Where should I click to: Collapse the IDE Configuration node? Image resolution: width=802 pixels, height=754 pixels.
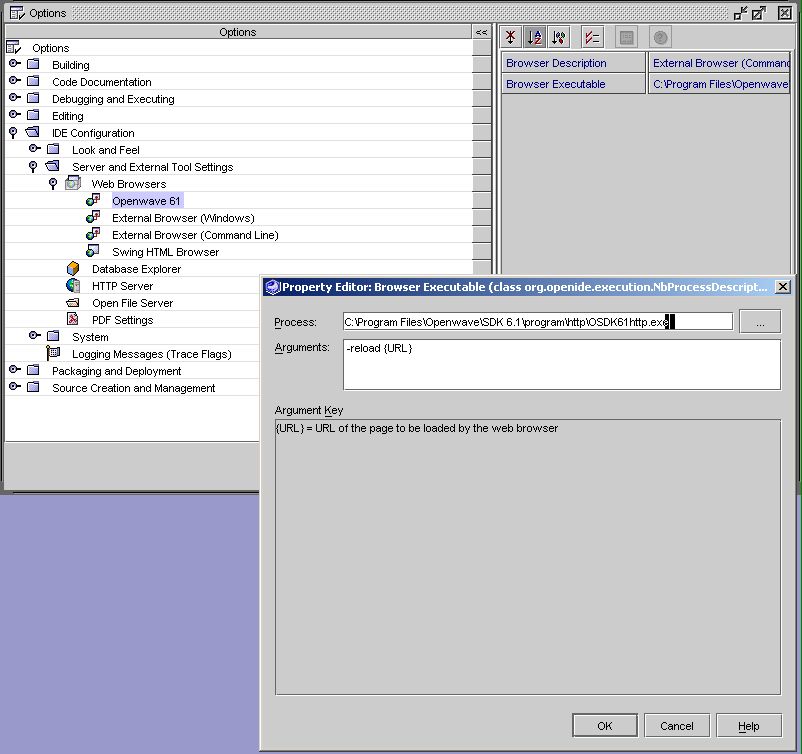click(13, 132)
